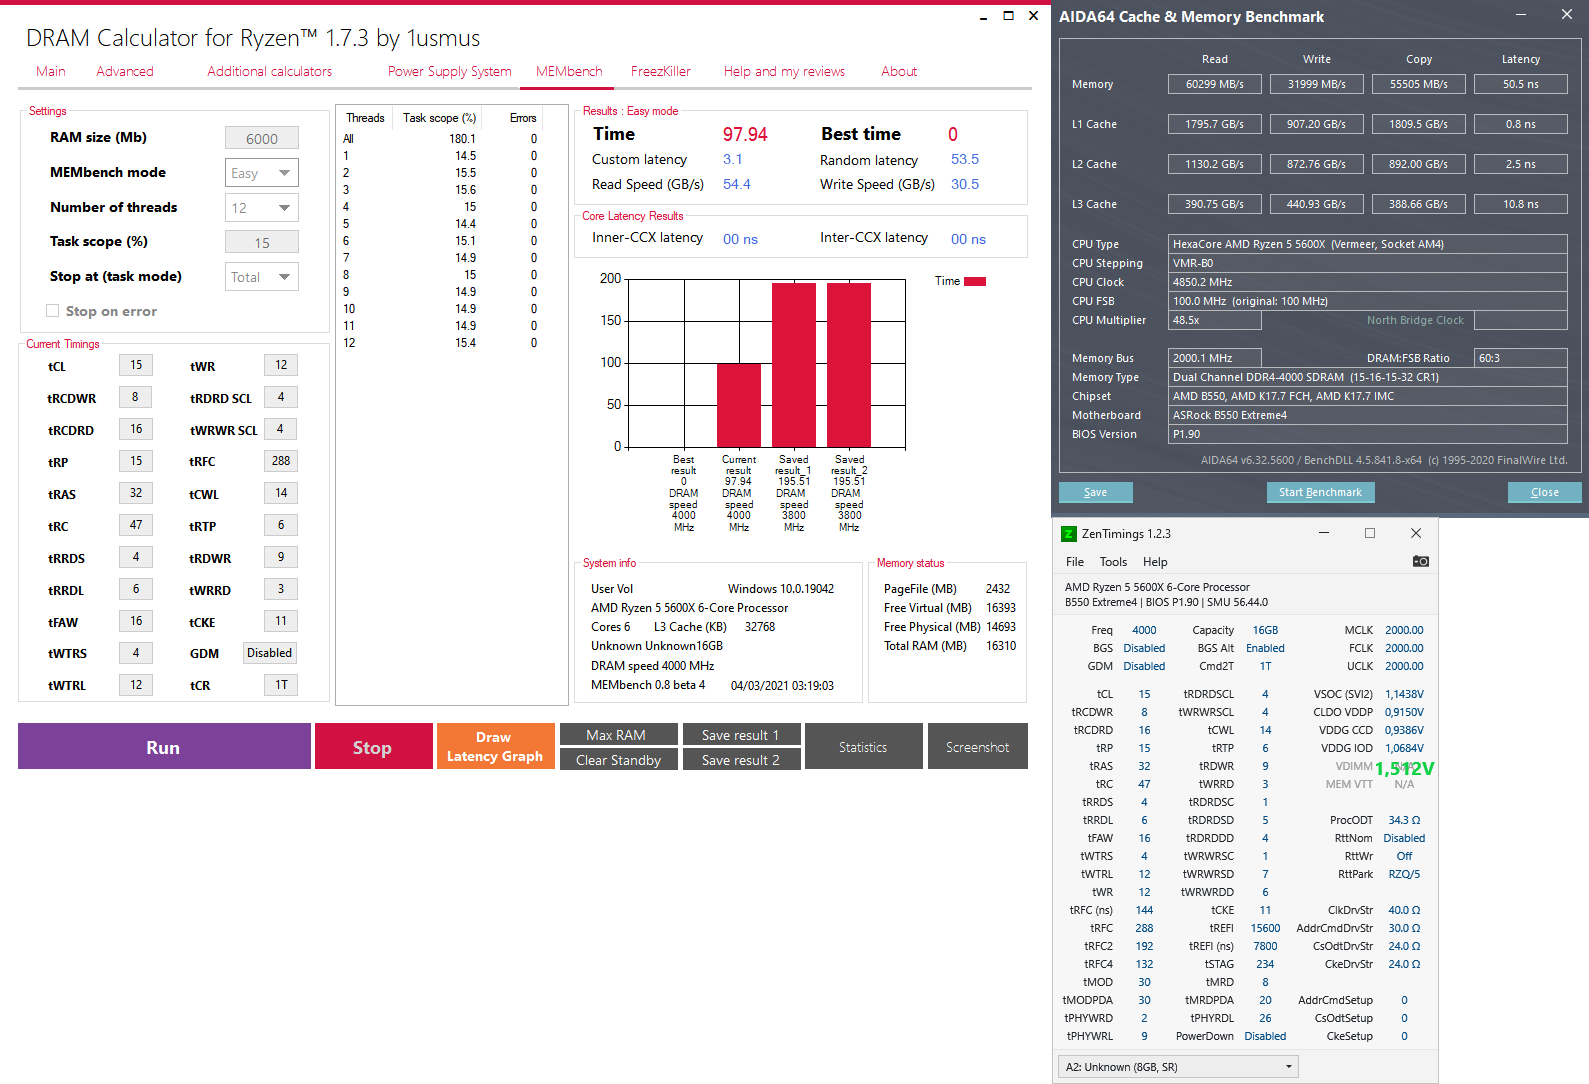Click the All row showing 180.1 in the threads table
Viewport: 1589px width, 1084px height.
tap(440, 139)
